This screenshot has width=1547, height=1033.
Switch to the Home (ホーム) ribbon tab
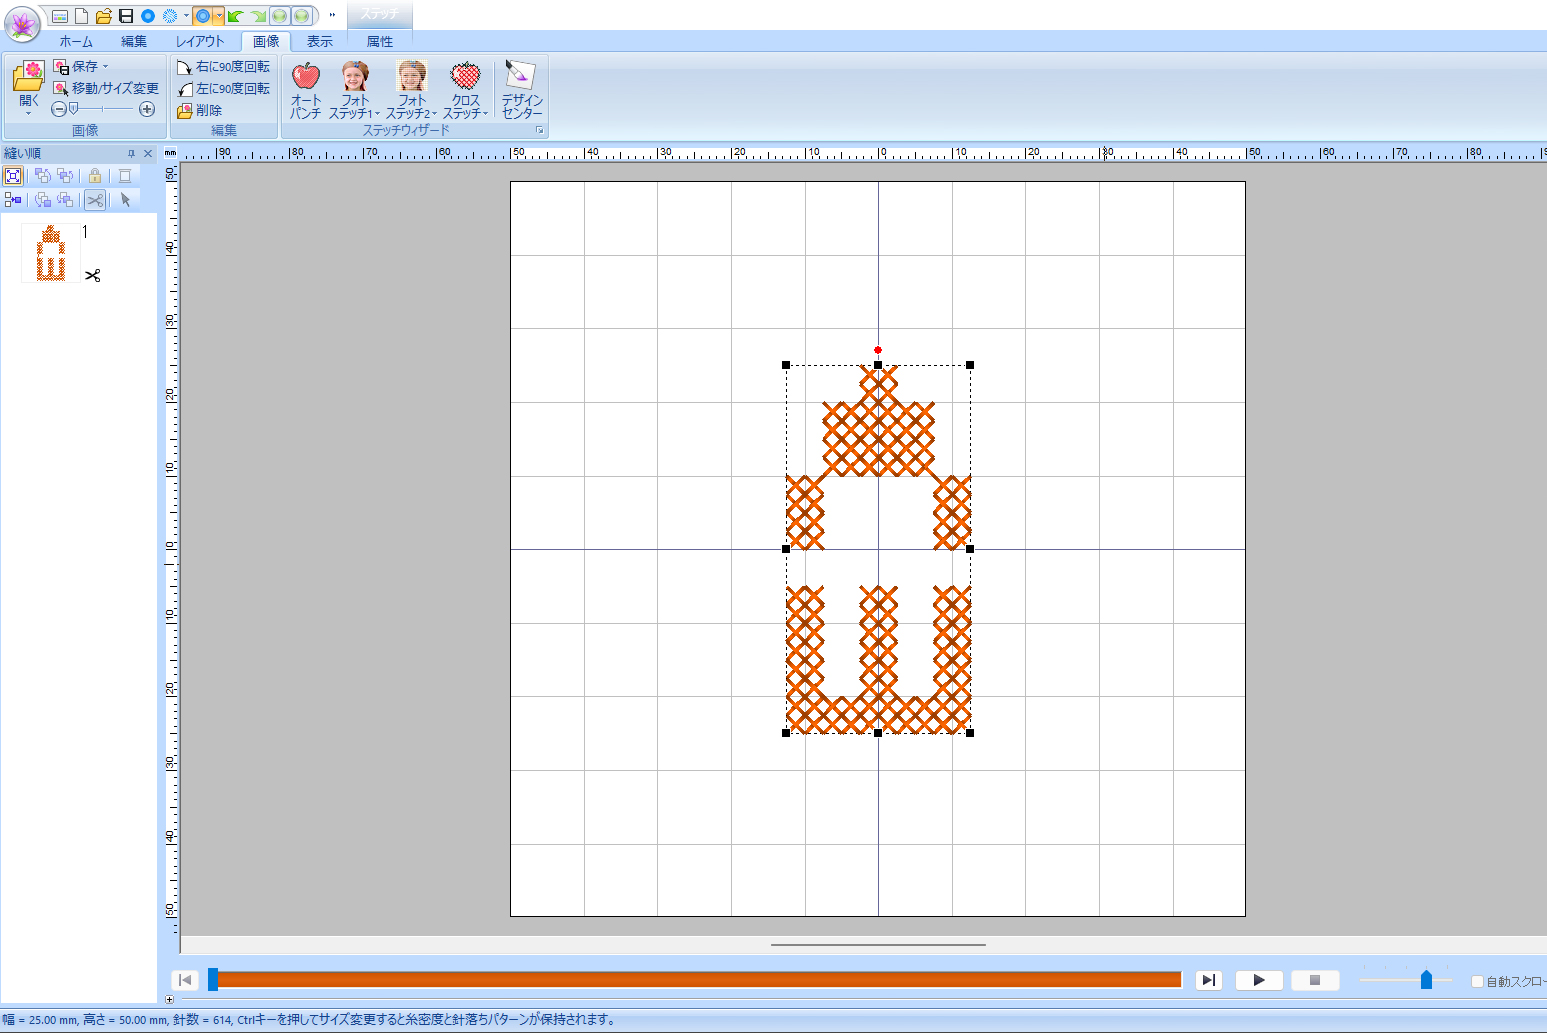[x=76, y=42]
